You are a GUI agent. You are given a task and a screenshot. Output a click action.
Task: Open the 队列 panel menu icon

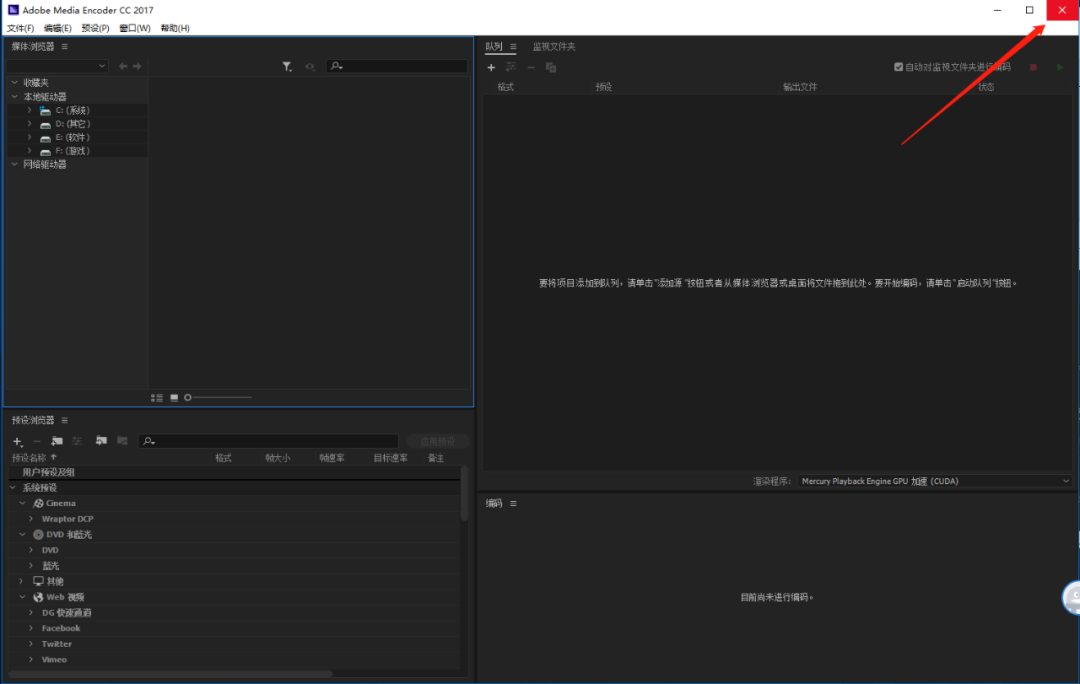coord(513,47)
